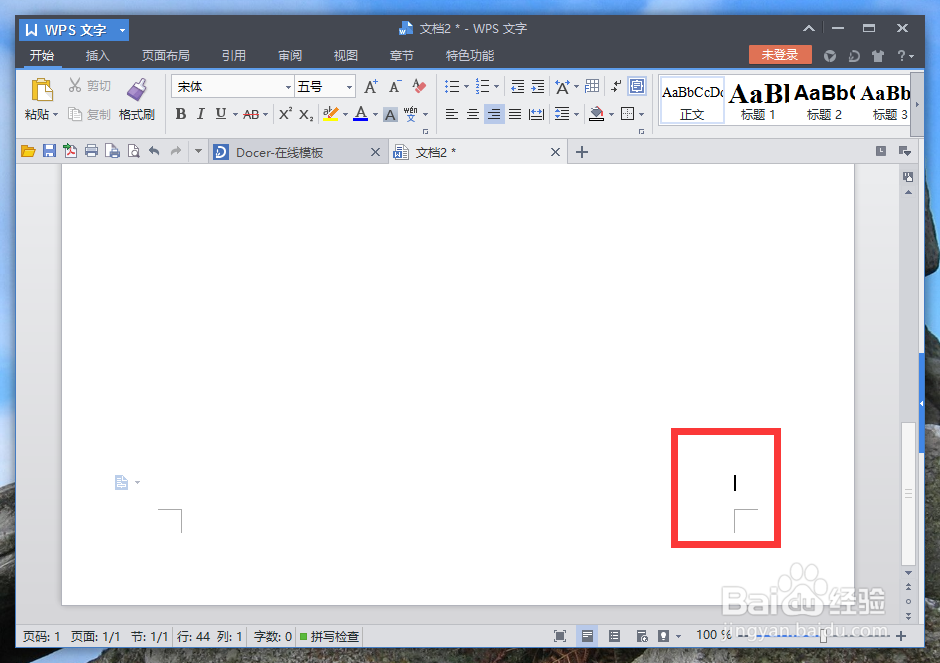Screen dimensions: 940x663
Task: Open the WPS 文字 application menu arrow
Action: 122,29
